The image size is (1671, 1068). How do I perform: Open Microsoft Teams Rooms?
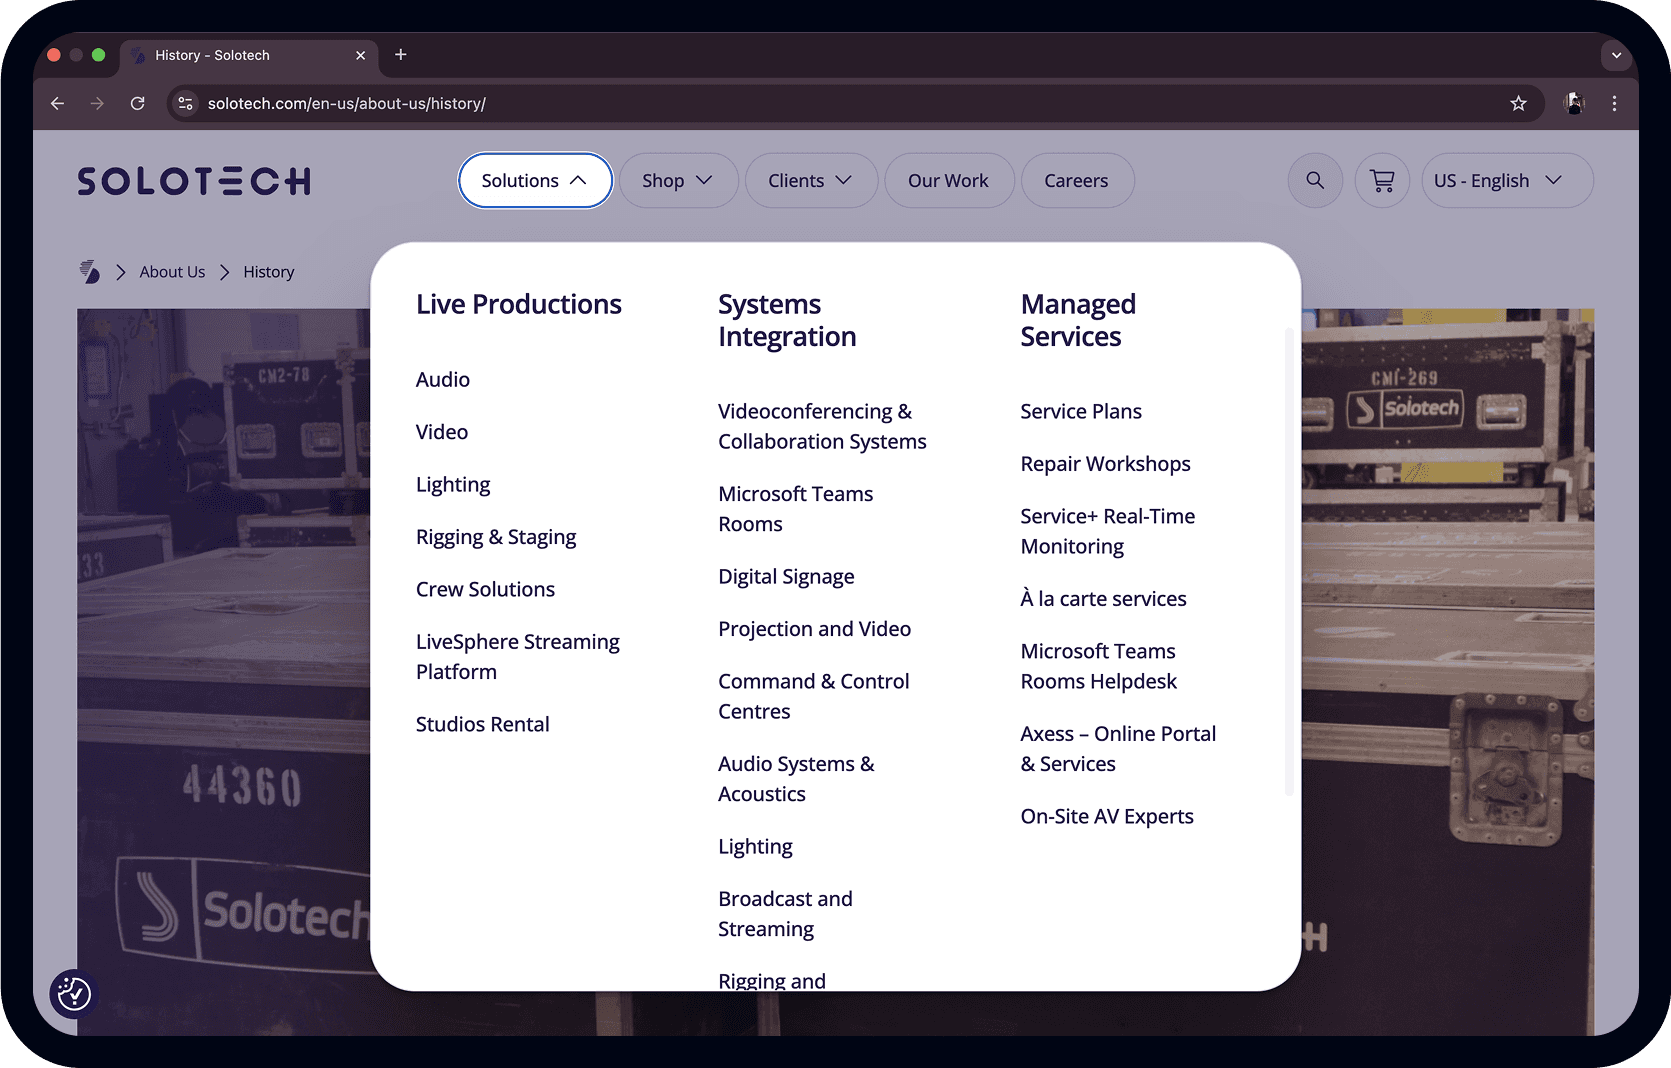(x=796, y=509)
